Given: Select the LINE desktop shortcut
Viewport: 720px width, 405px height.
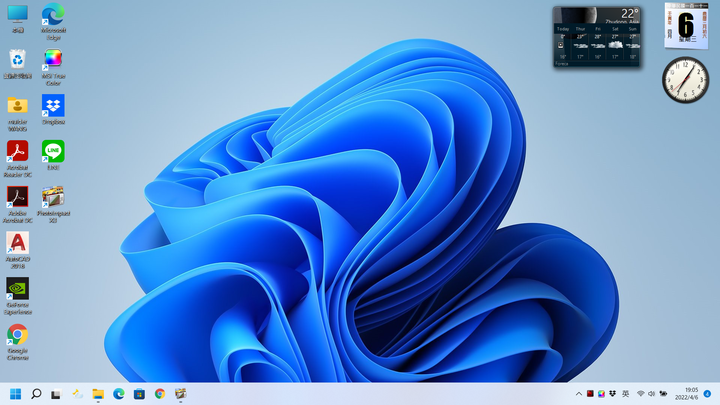Looking at the screenshot, I should (53, 155).
